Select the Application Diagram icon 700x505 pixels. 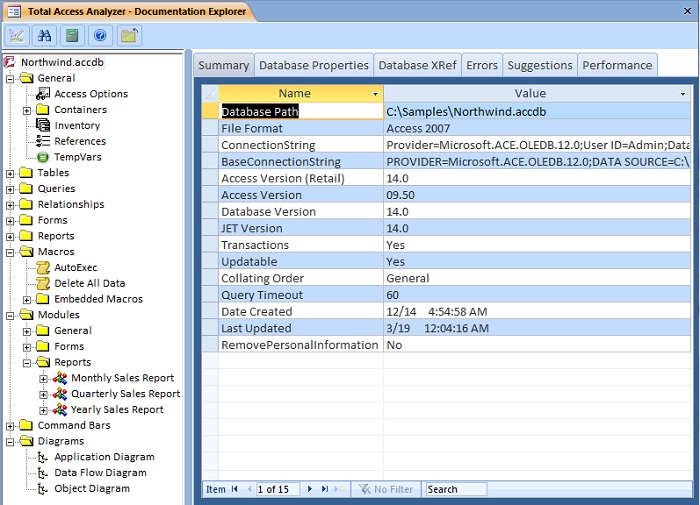[43, 457]
